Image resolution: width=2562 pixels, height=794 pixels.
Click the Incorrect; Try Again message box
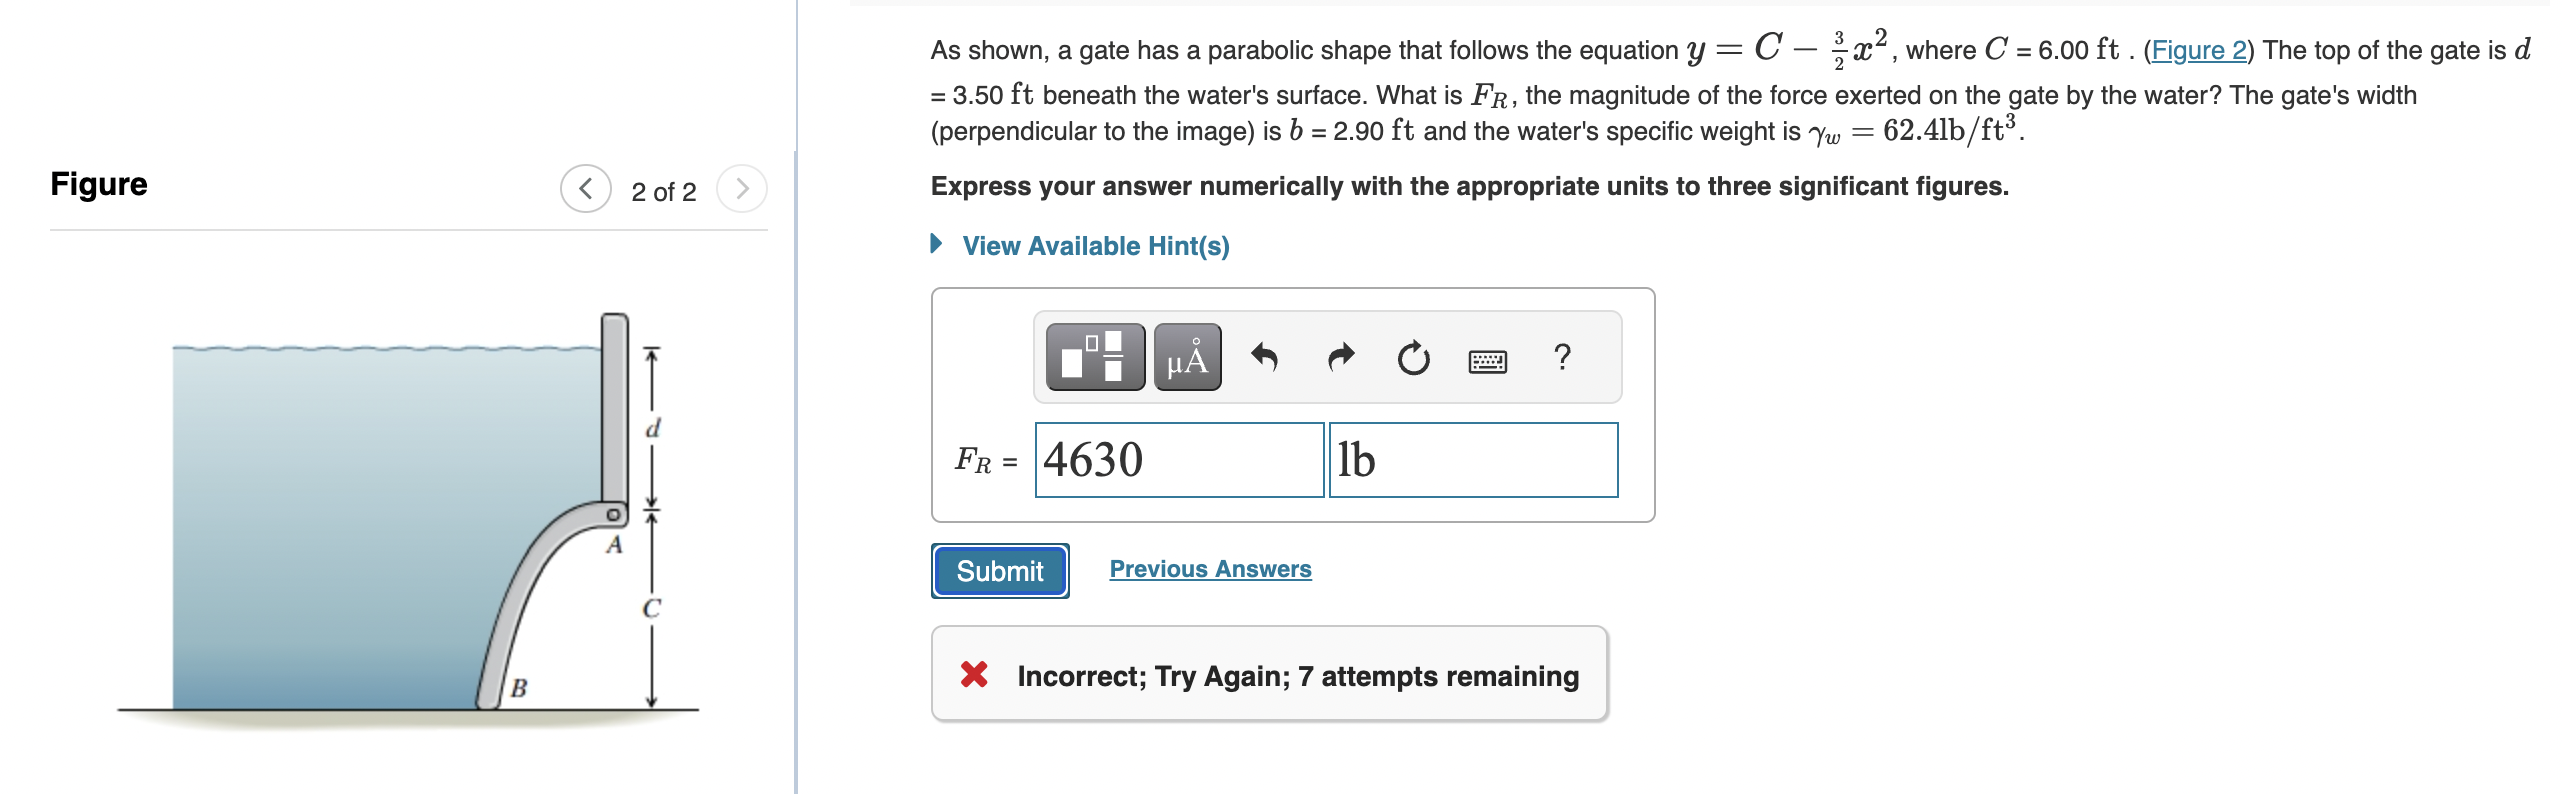(x=1268, y=676)
